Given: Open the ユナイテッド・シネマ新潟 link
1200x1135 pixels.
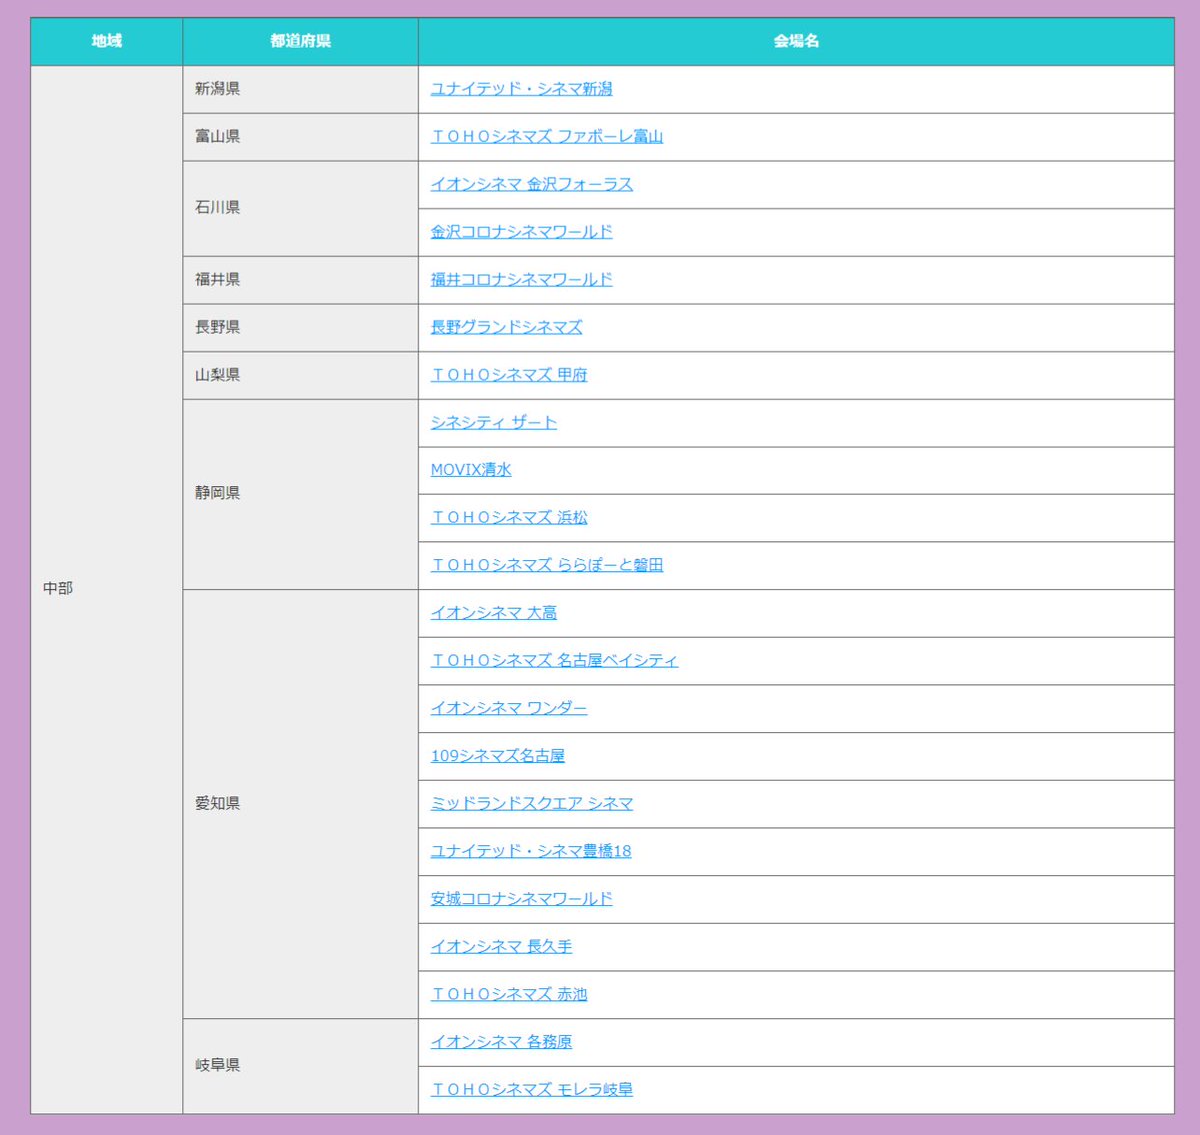Looking at the screenshot, I should click(523, 89).
